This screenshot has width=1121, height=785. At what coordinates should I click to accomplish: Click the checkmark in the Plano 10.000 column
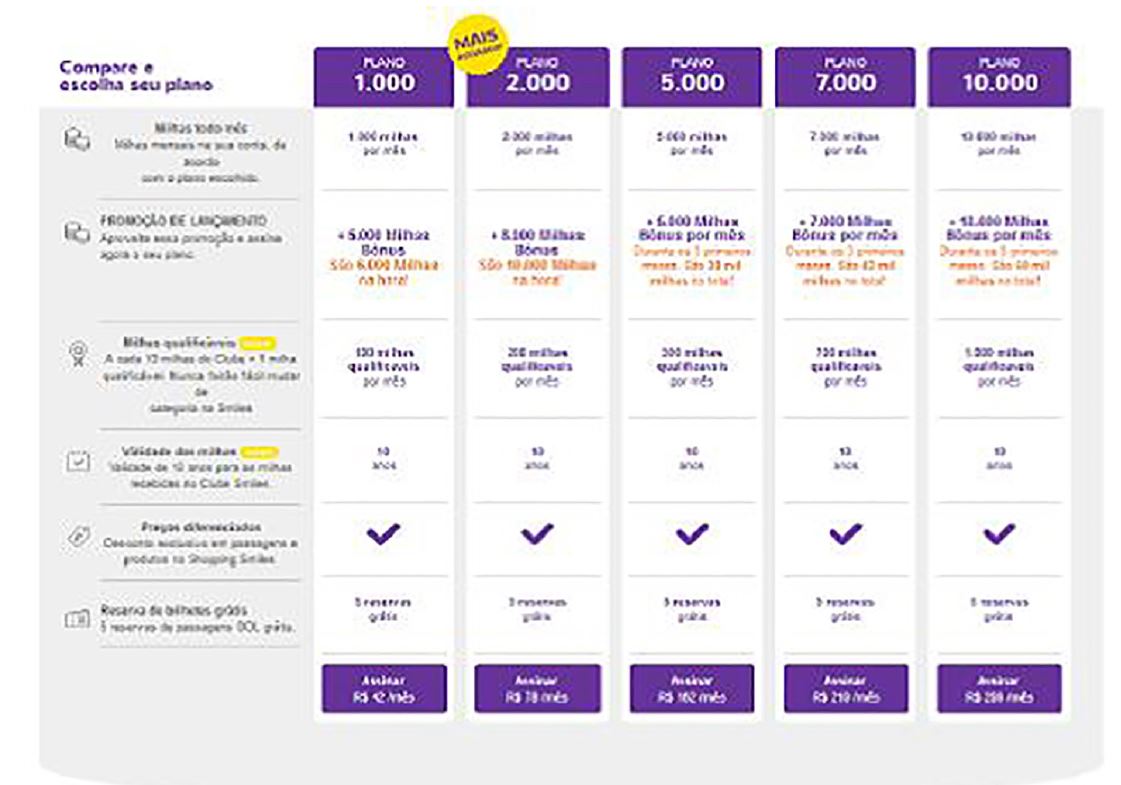coord(998,535)
